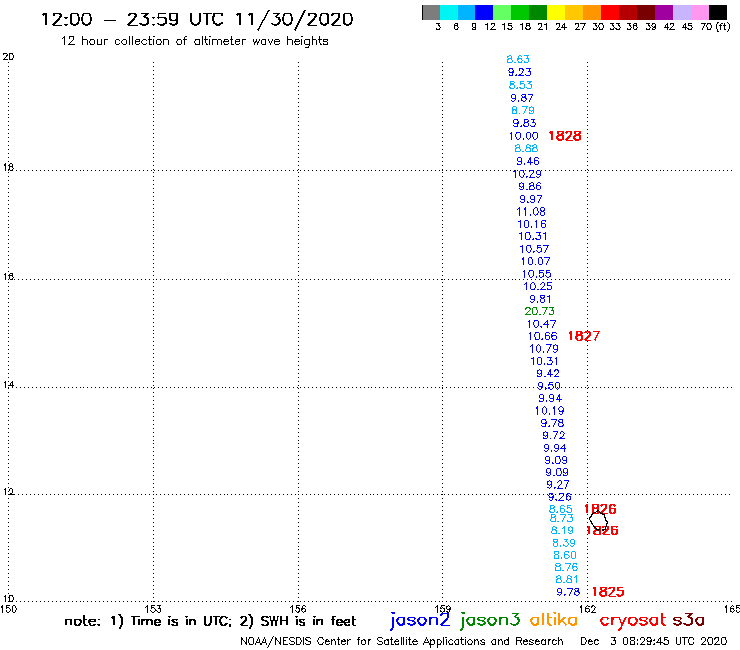Screen dimensions: 740x650
Task: Select the 8.53 wave height reading
Action: (521, 85)
